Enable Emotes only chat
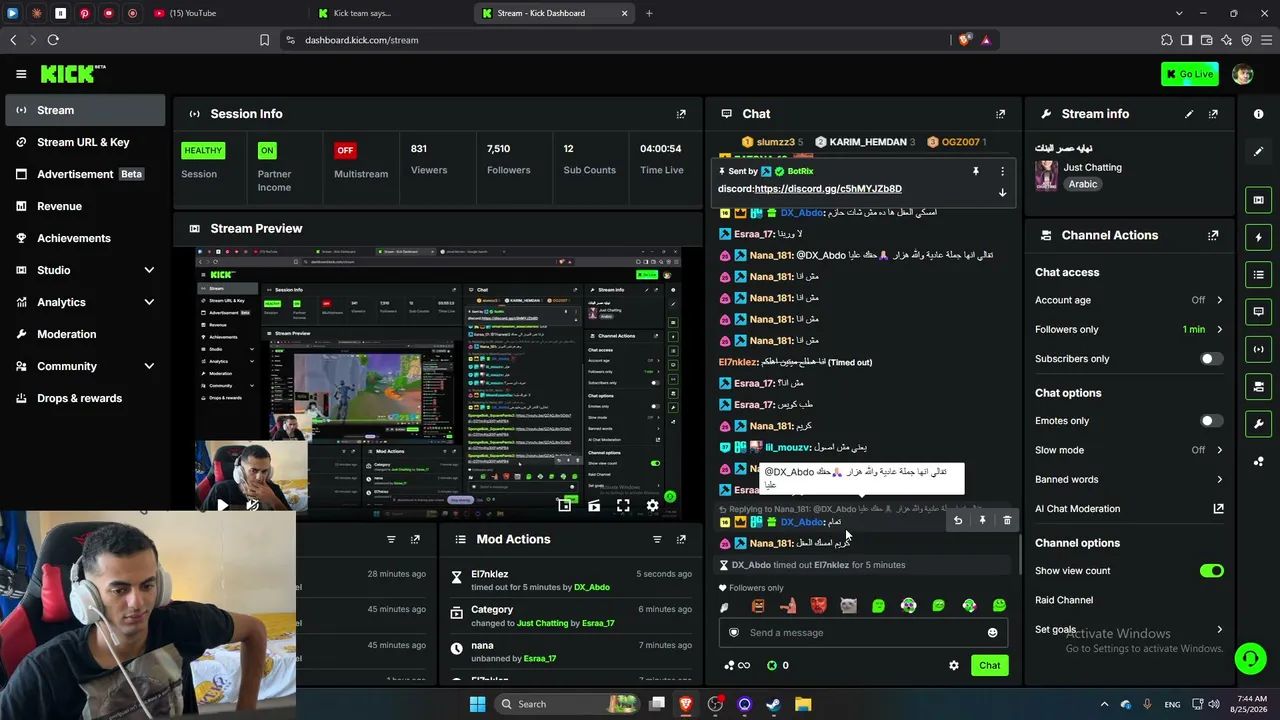The image size is (1280, 720). tap(1211, 421)
